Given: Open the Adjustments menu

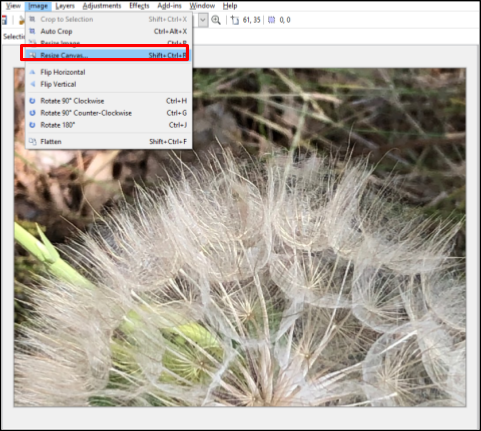Looking at the screenshot, I should tap(102, 6).
